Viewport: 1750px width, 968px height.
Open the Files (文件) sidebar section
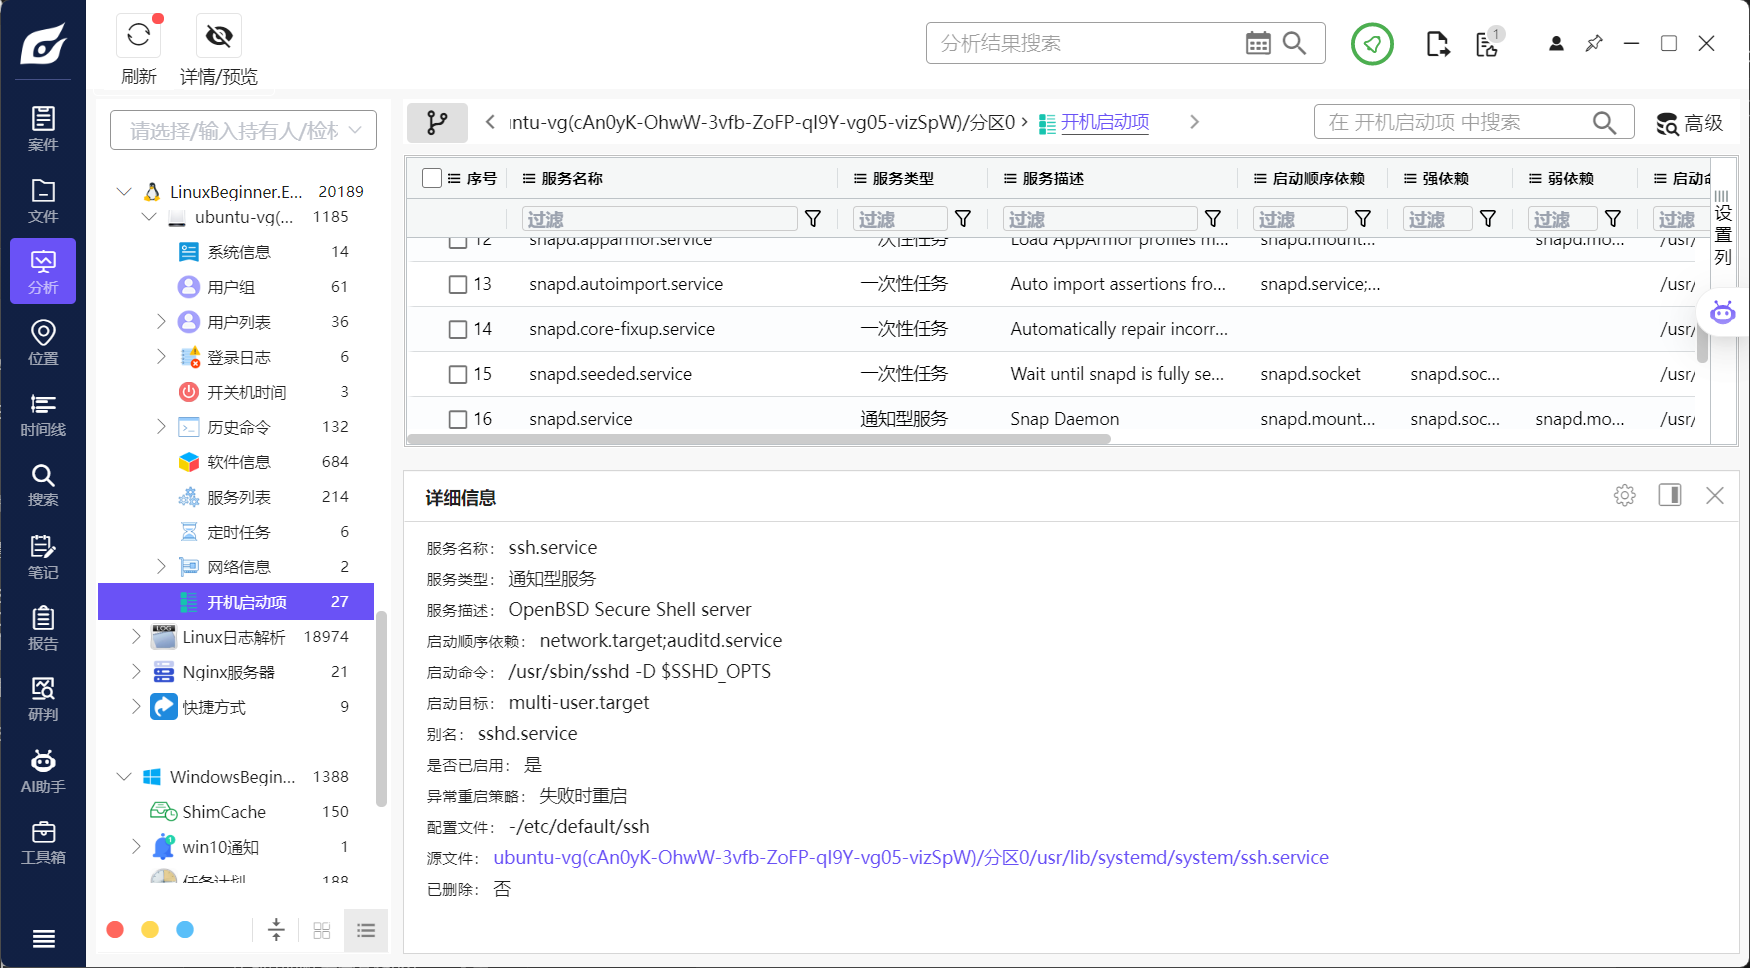pos(43,200)
